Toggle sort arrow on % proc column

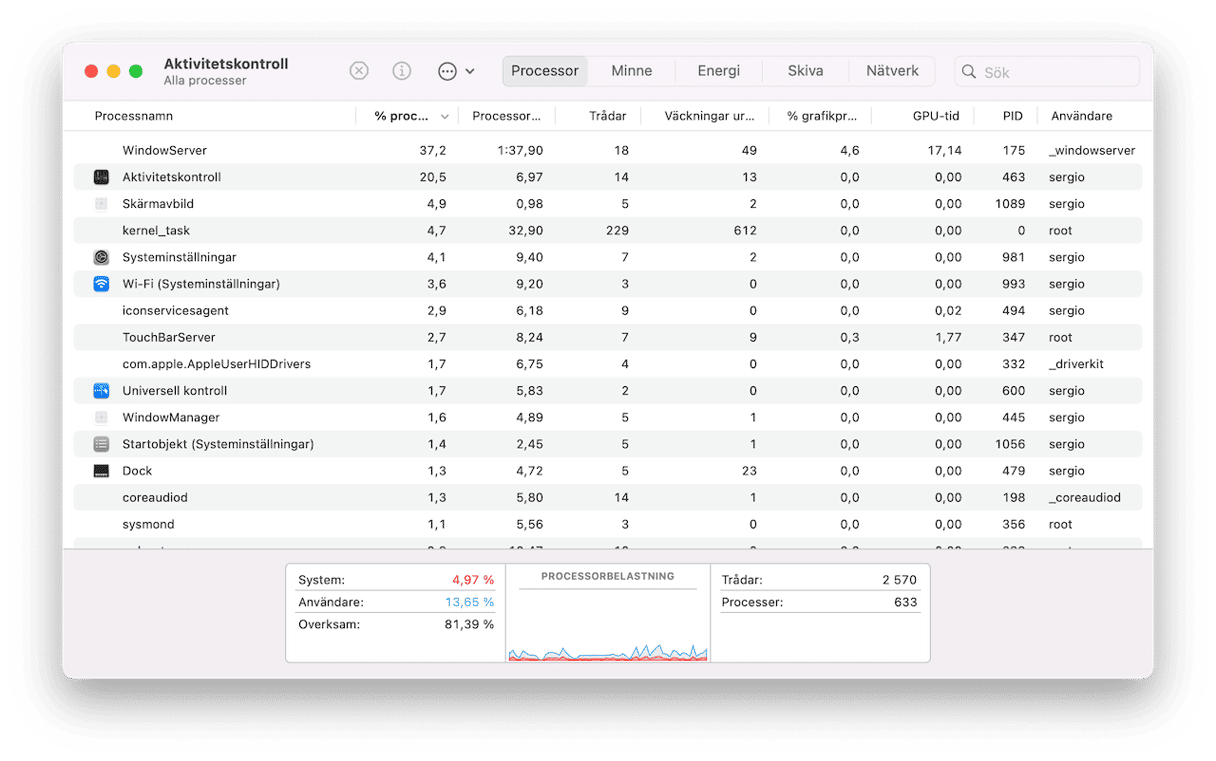[444, 117]
